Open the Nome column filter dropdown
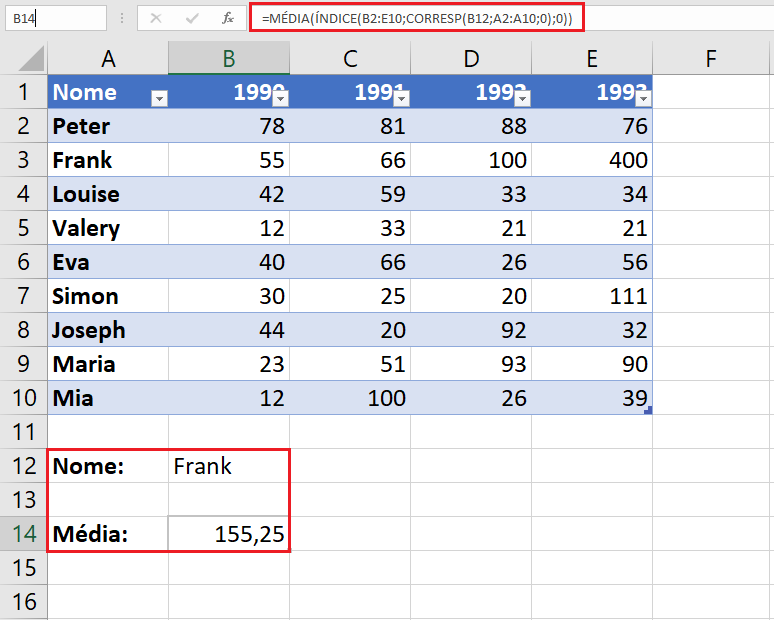 (159, 99)
